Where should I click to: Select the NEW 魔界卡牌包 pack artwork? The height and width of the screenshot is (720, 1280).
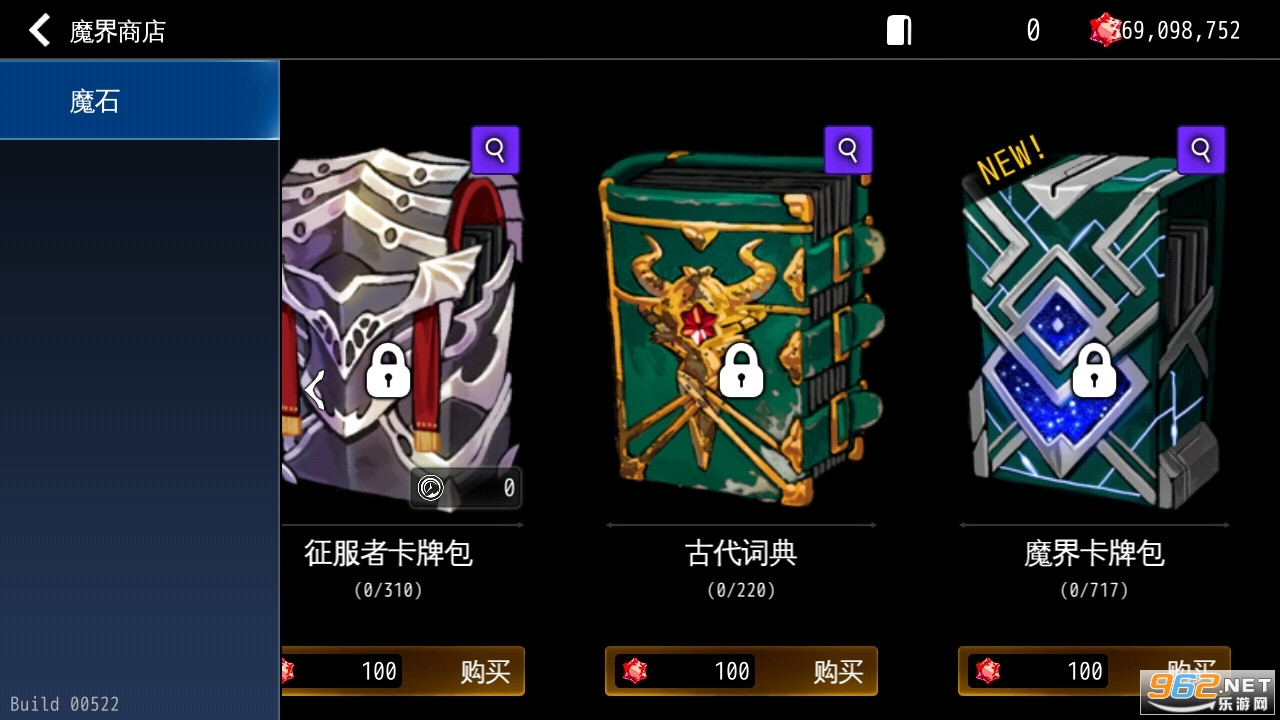1094,328
